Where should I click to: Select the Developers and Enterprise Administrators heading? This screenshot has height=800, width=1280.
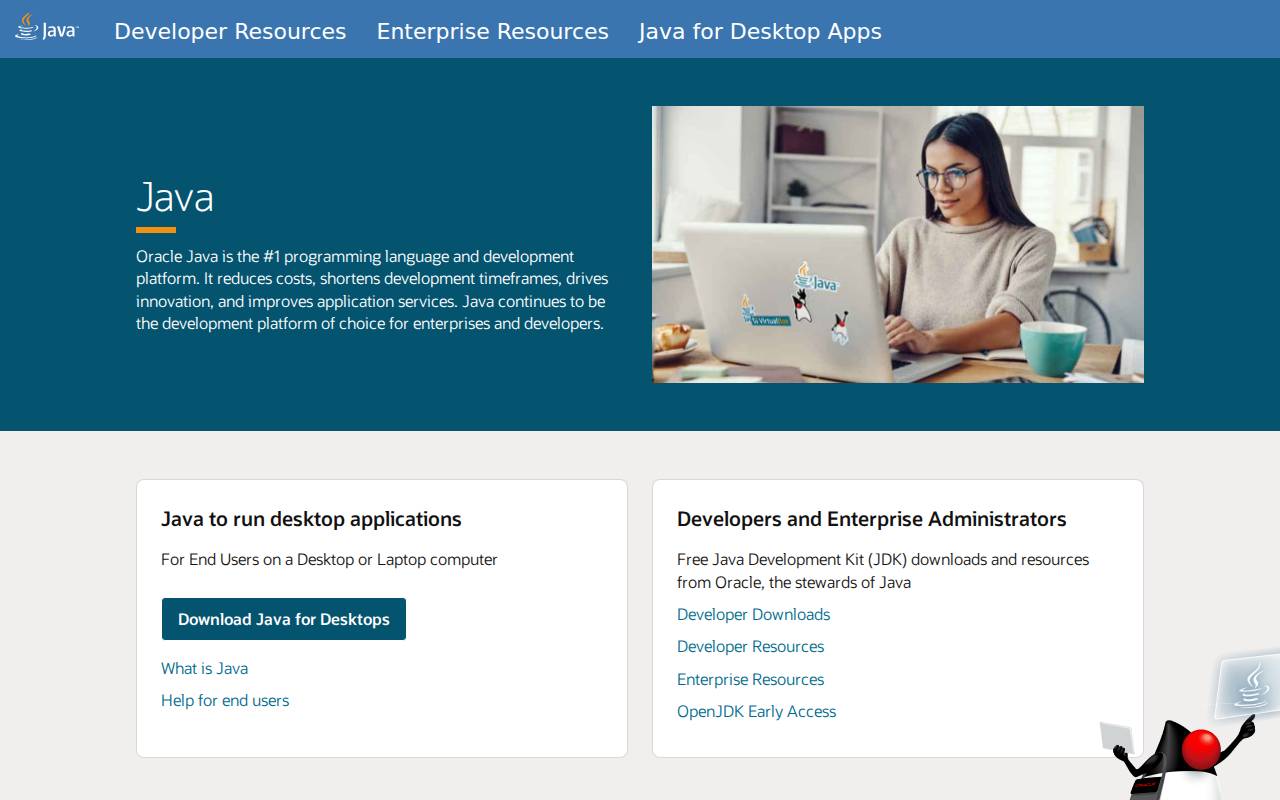[x=872, y=519]
